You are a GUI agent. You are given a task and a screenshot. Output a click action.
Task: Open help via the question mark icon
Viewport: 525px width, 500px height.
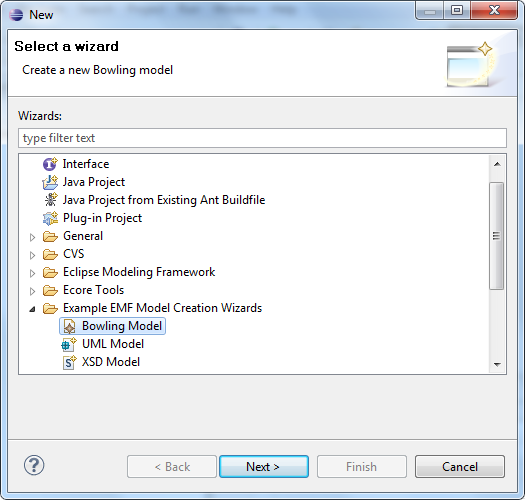(34, 465)
